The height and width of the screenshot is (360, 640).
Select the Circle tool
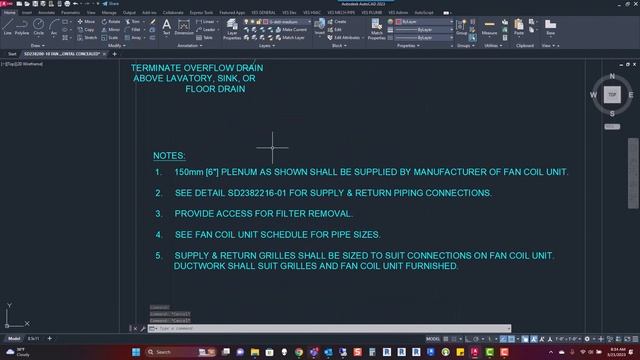[38, 27]
